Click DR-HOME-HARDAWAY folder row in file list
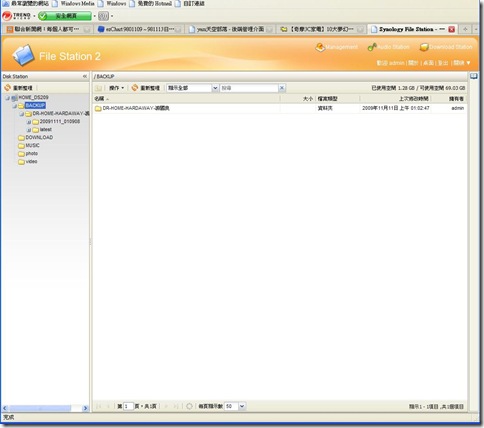Screen dimensions: 484x428 pos(279,108)
